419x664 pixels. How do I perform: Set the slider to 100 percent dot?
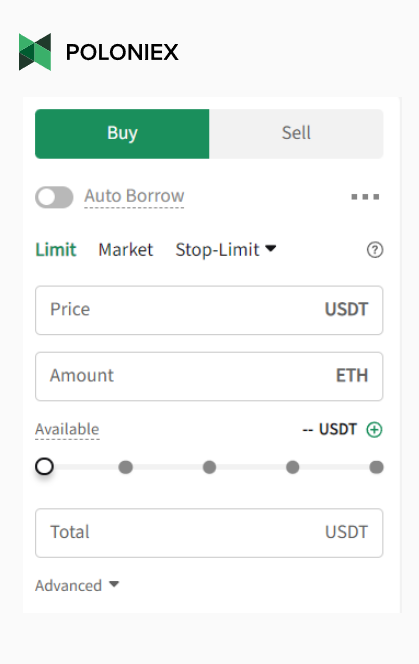pyautogui.click(x=376, y=467)
